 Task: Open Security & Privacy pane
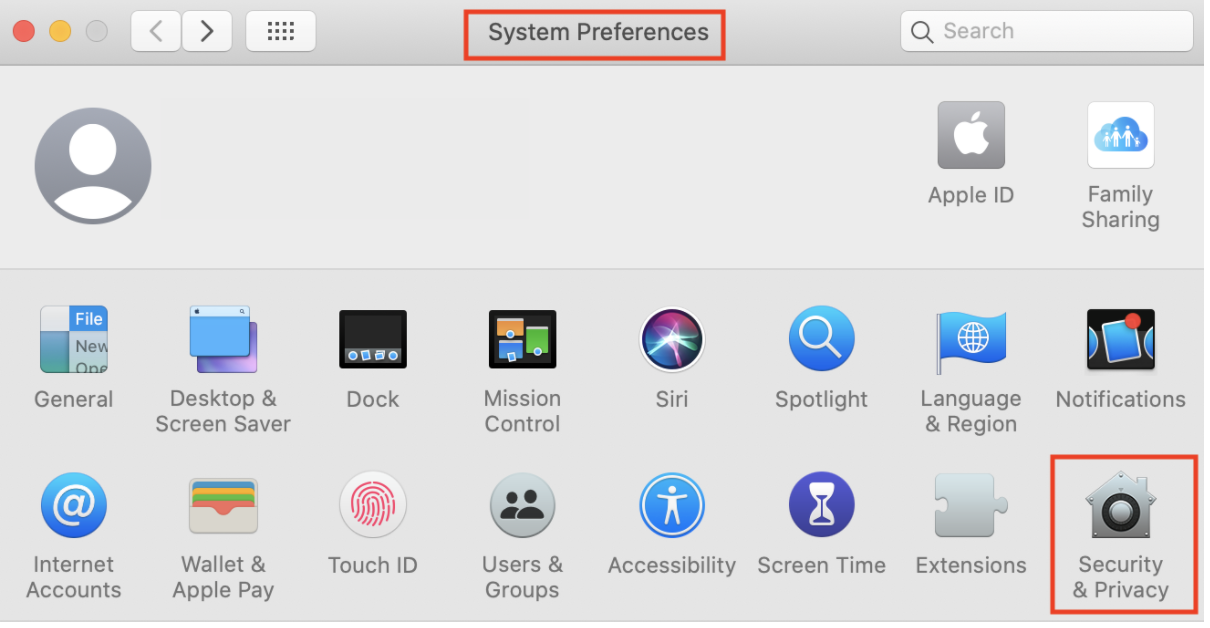tap(1120, 507)
